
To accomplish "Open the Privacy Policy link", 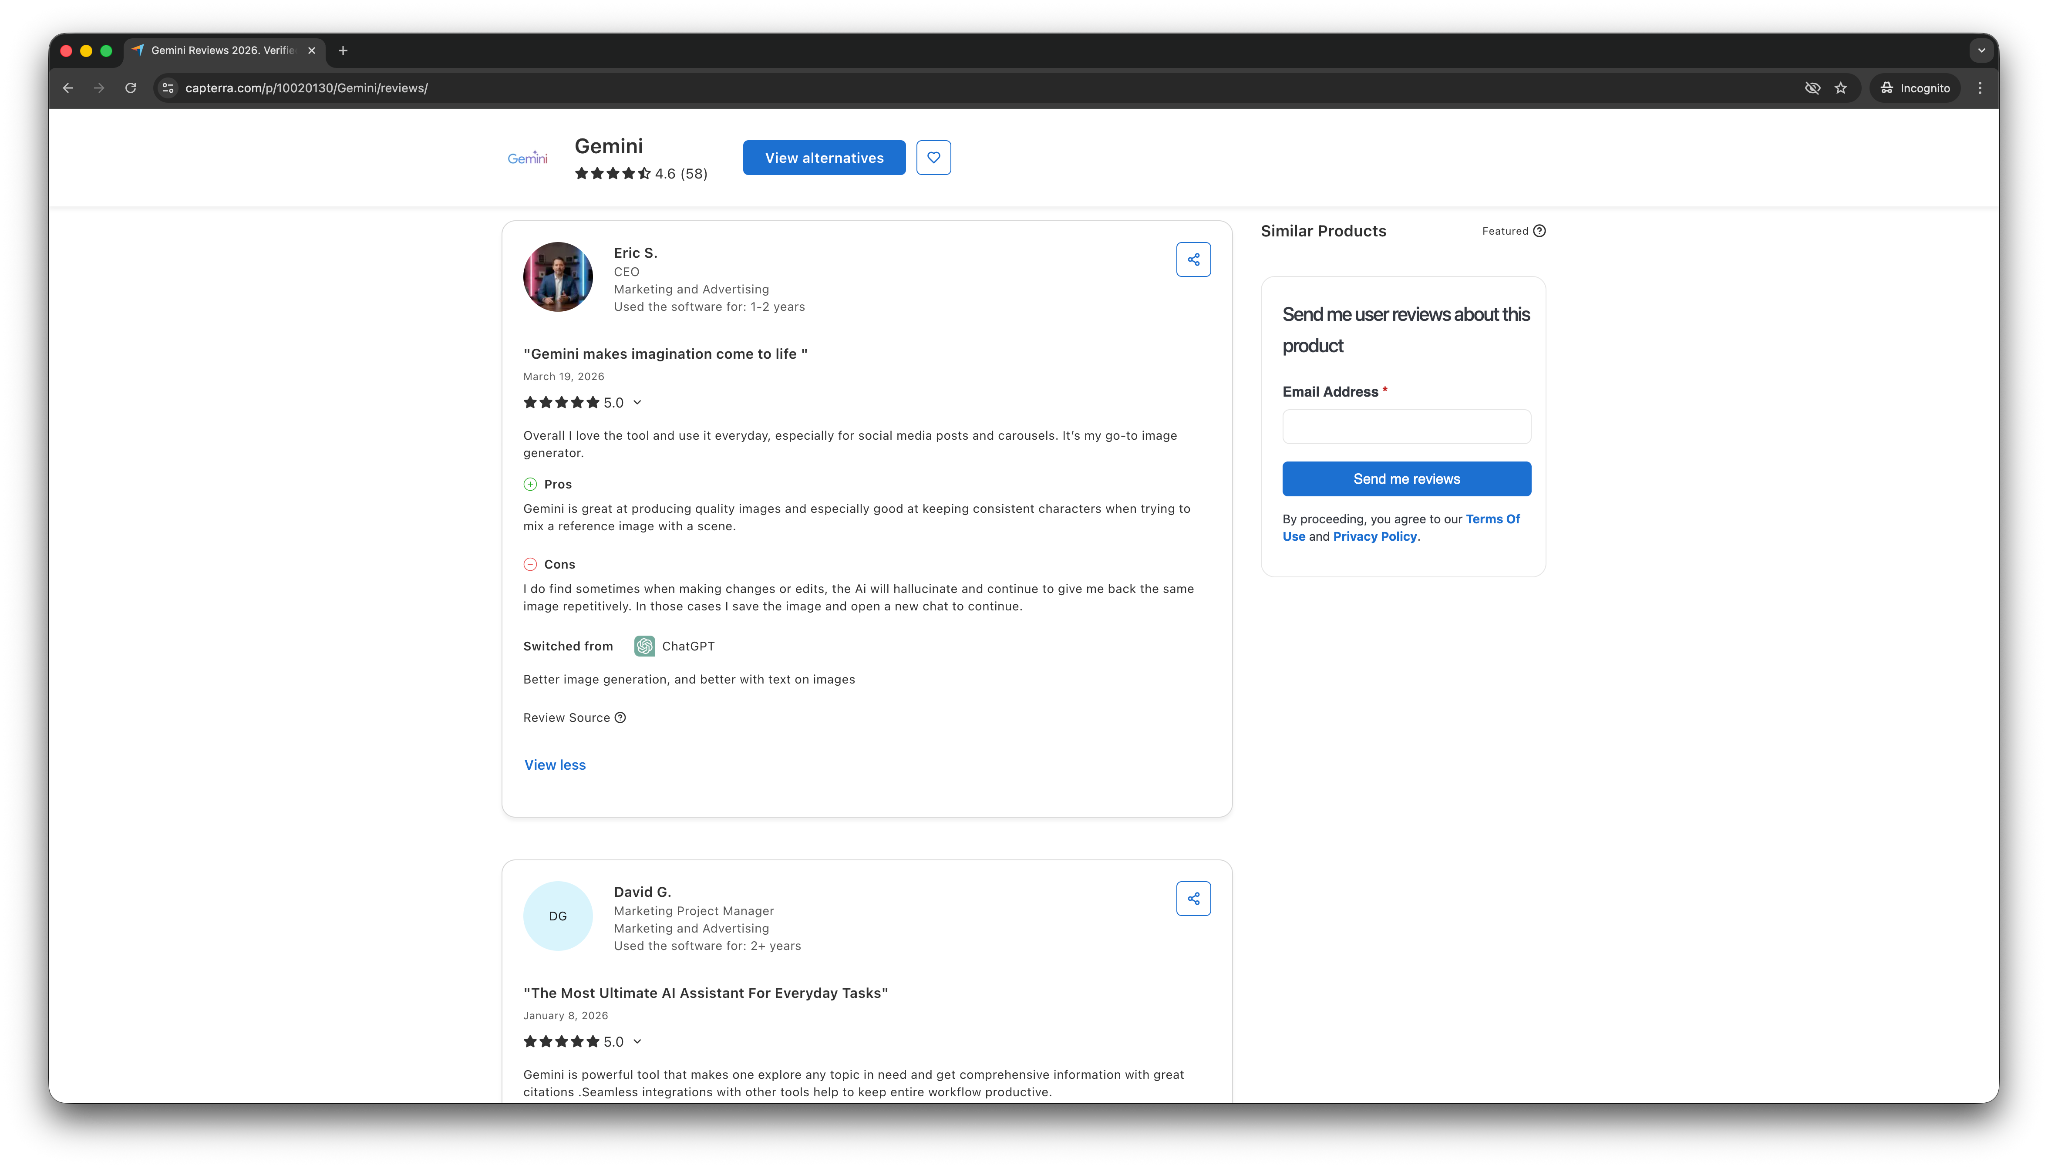I will click(1375, 537).
